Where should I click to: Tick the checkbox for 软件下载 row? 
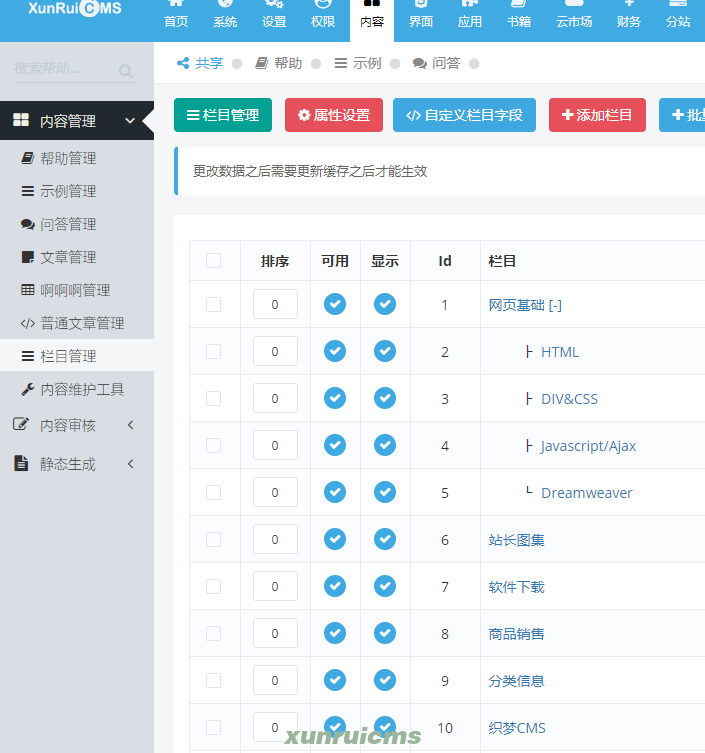pos(213,586)
